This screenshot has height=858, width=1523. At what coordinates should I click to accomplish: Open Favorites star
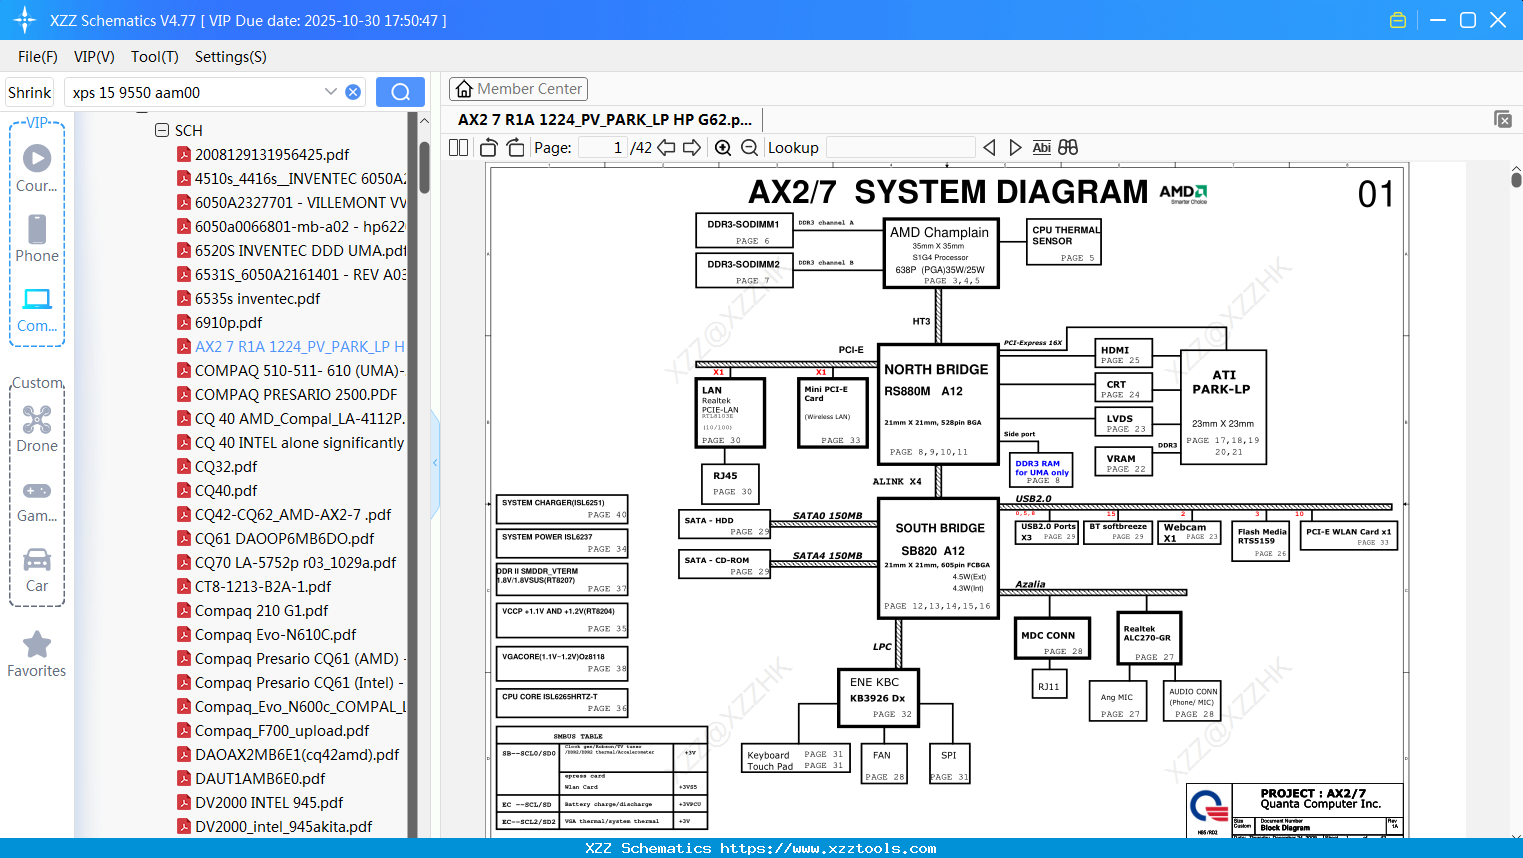click(37, 655)
